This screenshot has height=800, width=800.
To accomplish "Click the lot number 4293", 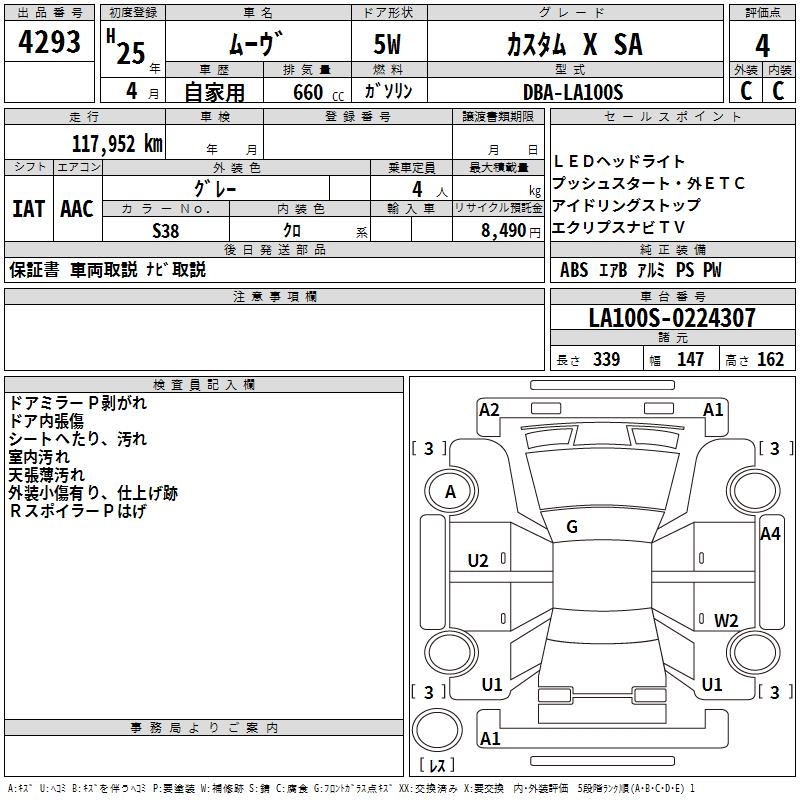I will pyautogui.click(x=50, y=43).
